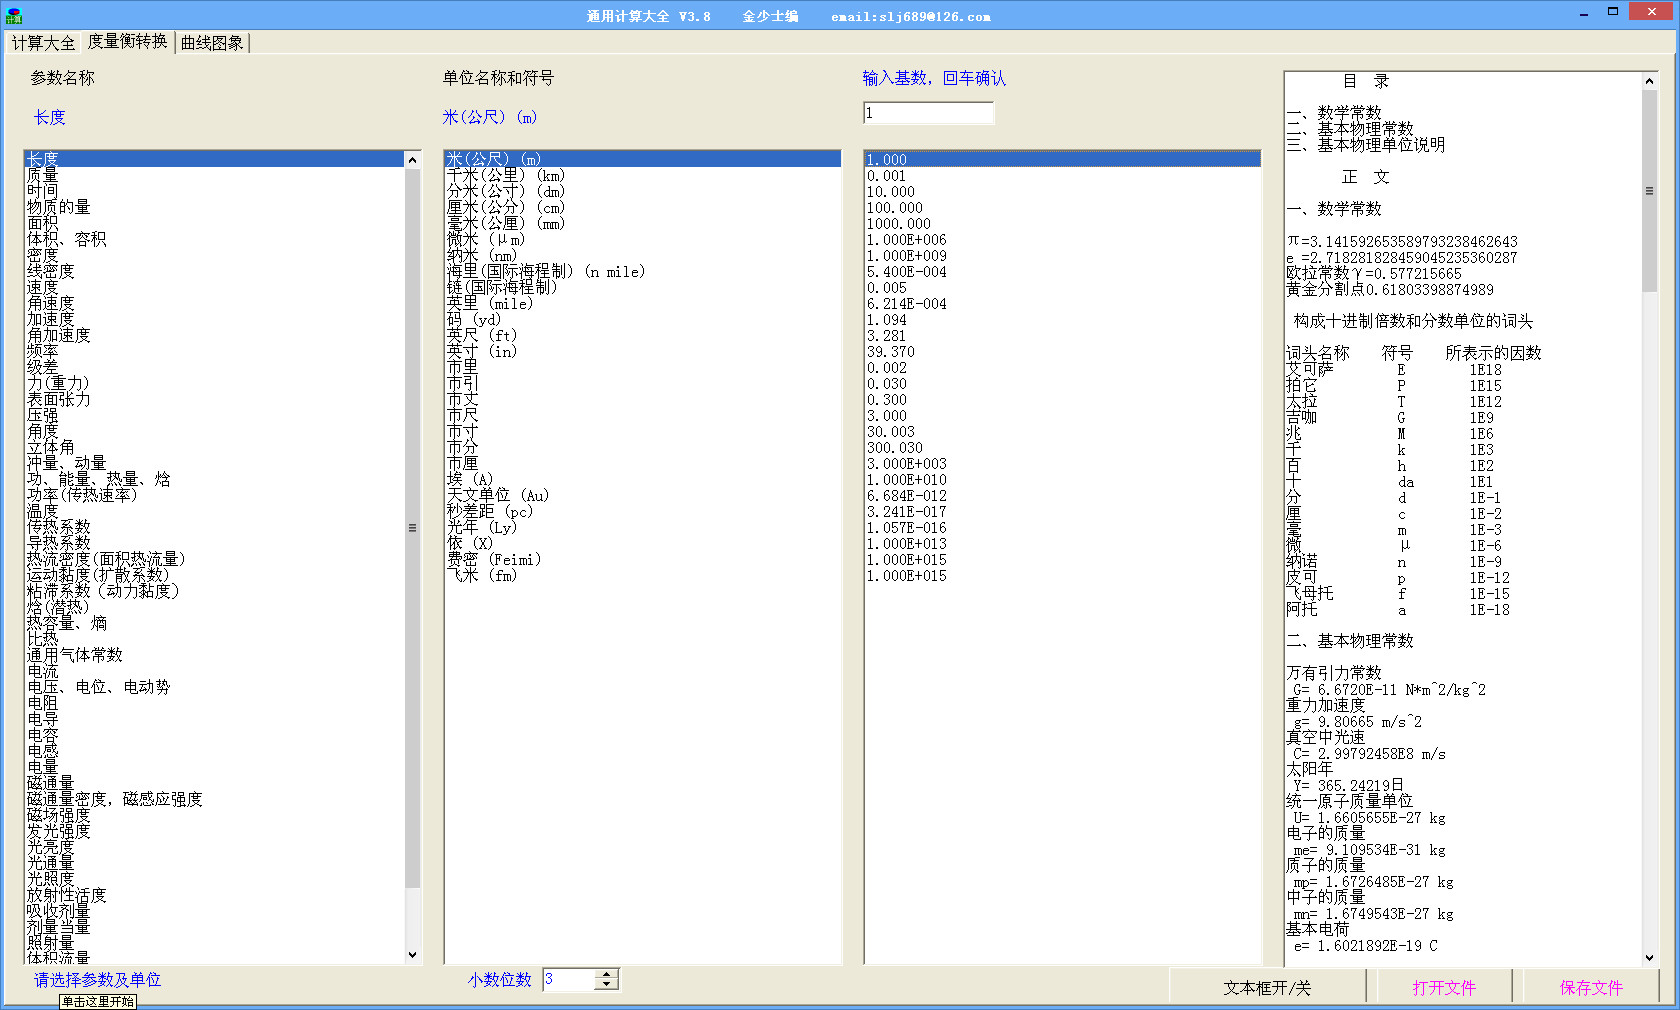Click 一、数学常数 in the table of contents
The height and width of the screenshot is (1010, 1680).
[x=1334, y=113]
